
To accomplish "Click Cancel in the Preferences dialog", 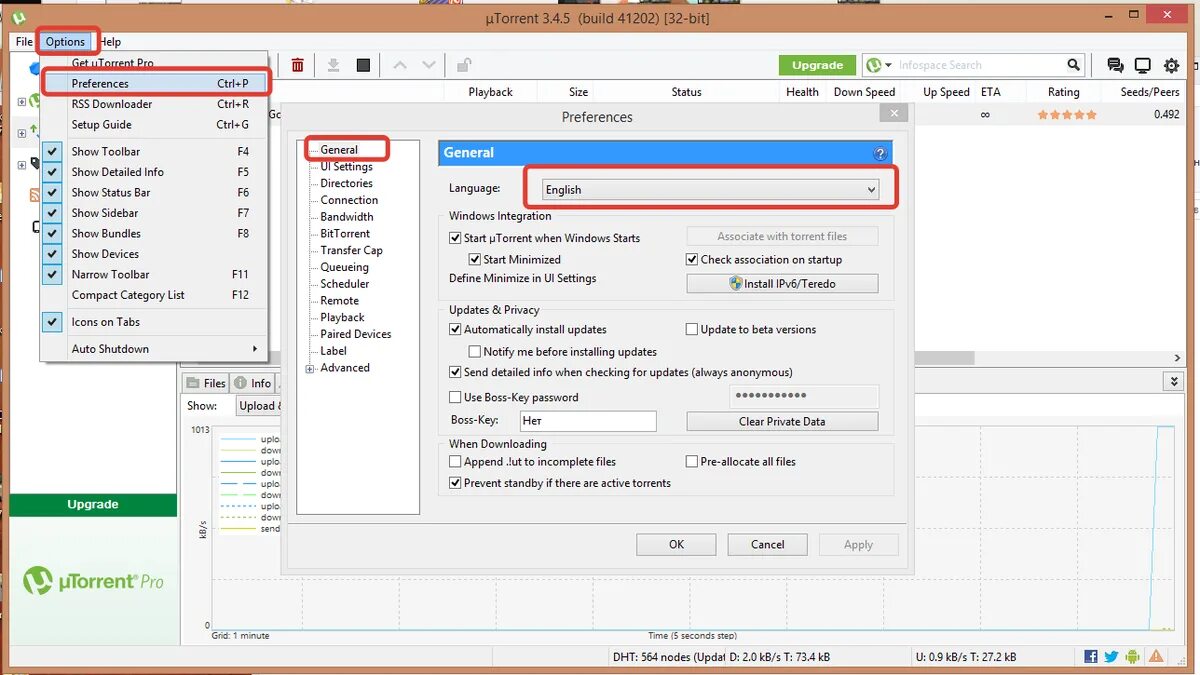I will tap(767, 544).
